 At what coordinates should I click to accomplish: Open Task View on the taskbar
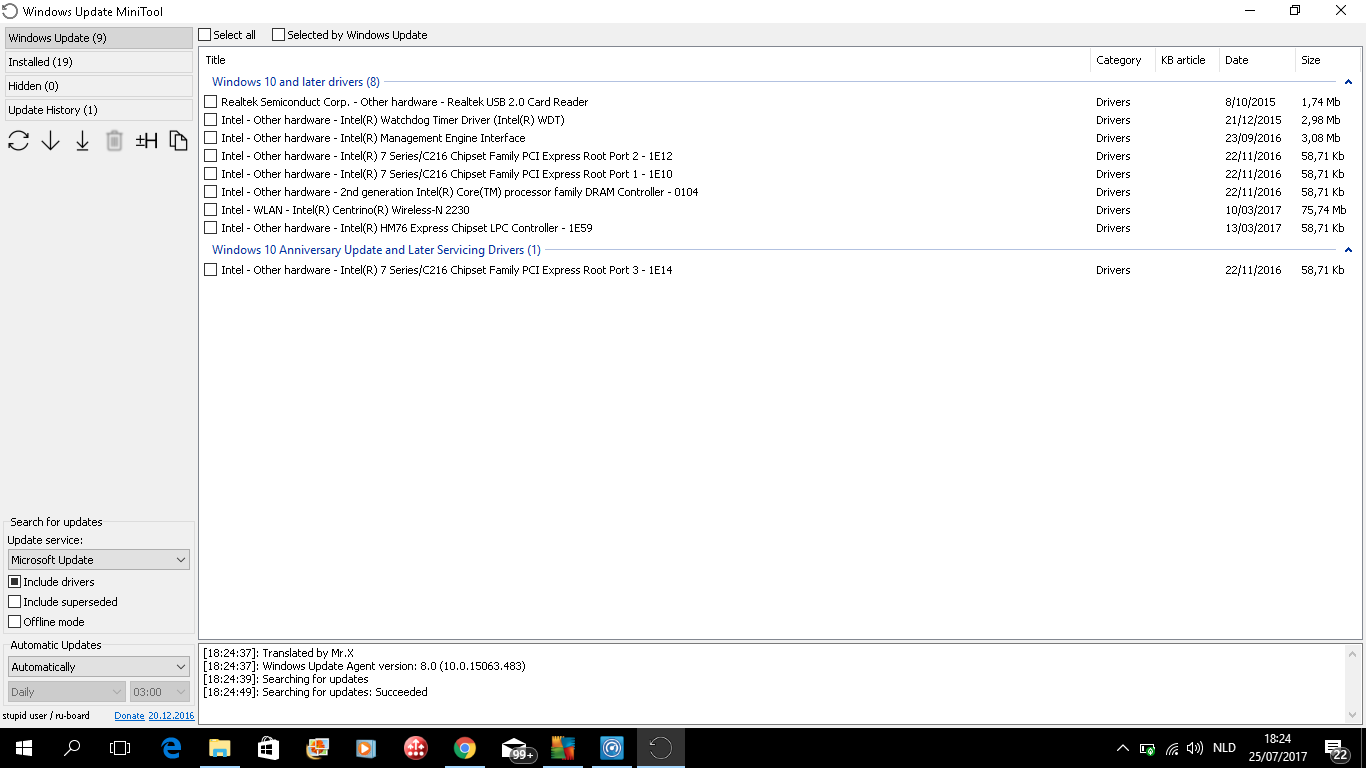point(120,748)
